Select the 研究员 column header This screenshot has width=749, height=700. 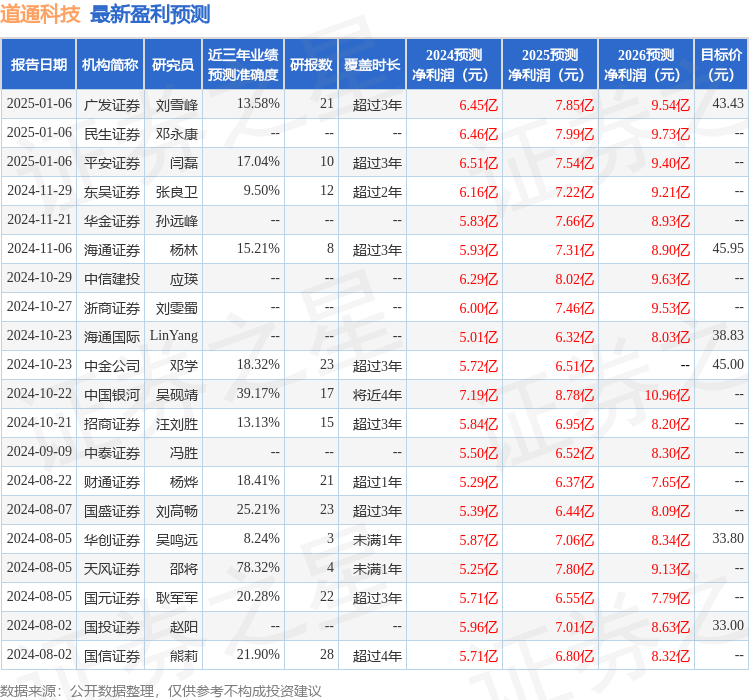point(173,65)
